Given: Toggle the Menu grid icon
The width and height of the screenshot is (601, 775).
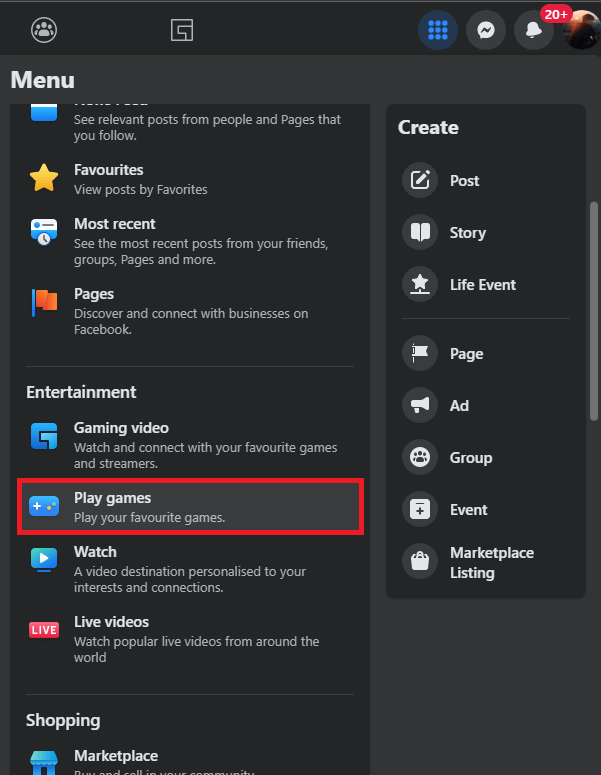Looking at the screenshot, I should click(438, 30).
